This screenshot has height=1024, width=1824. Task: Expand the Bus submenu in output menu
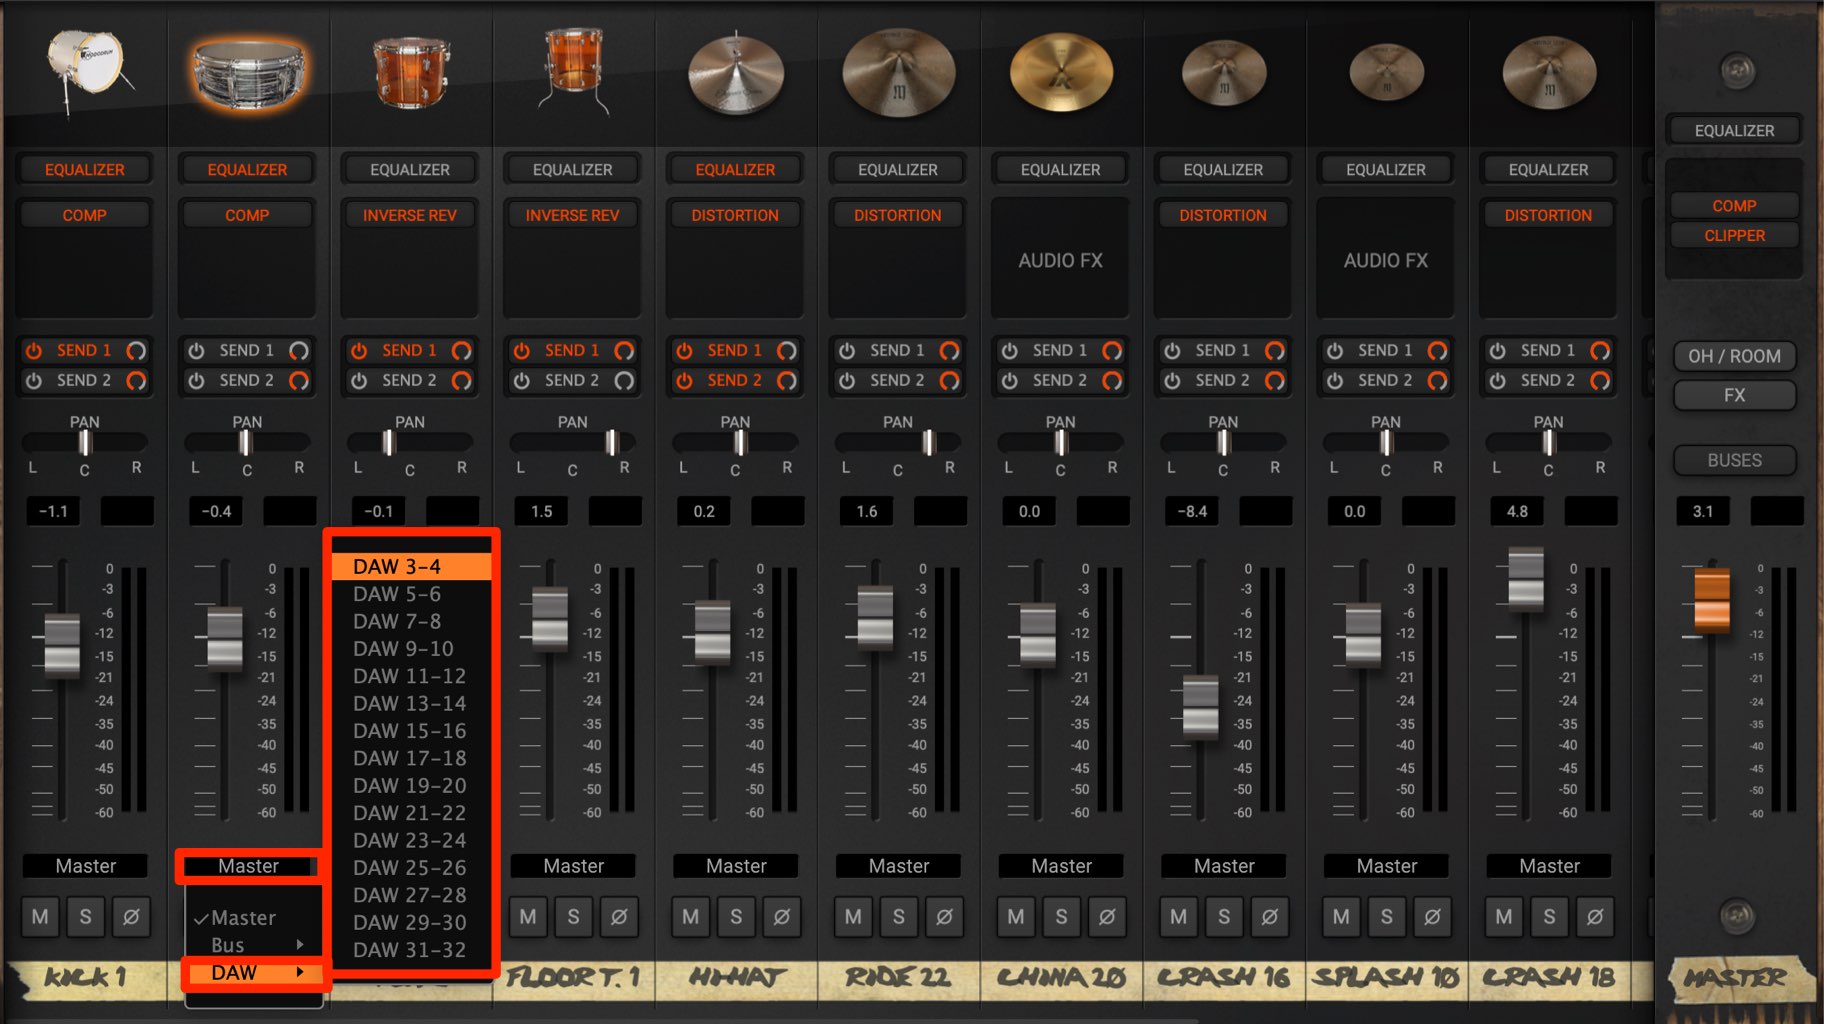[254, 945]
